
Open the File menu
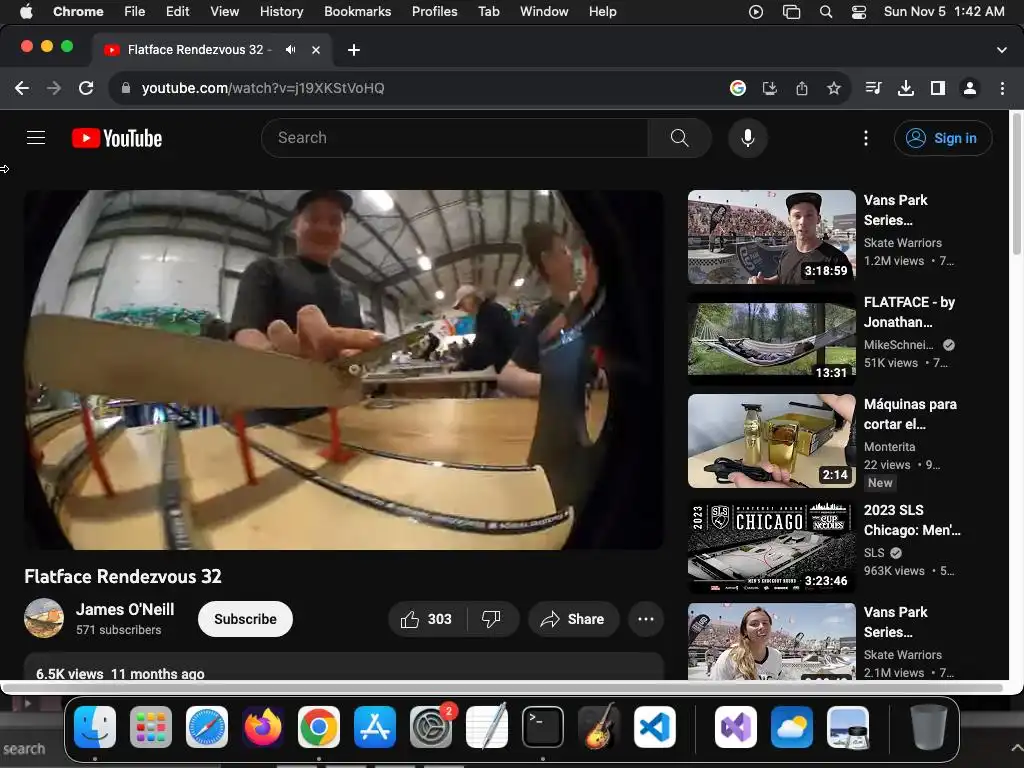(x=135, y=11)
